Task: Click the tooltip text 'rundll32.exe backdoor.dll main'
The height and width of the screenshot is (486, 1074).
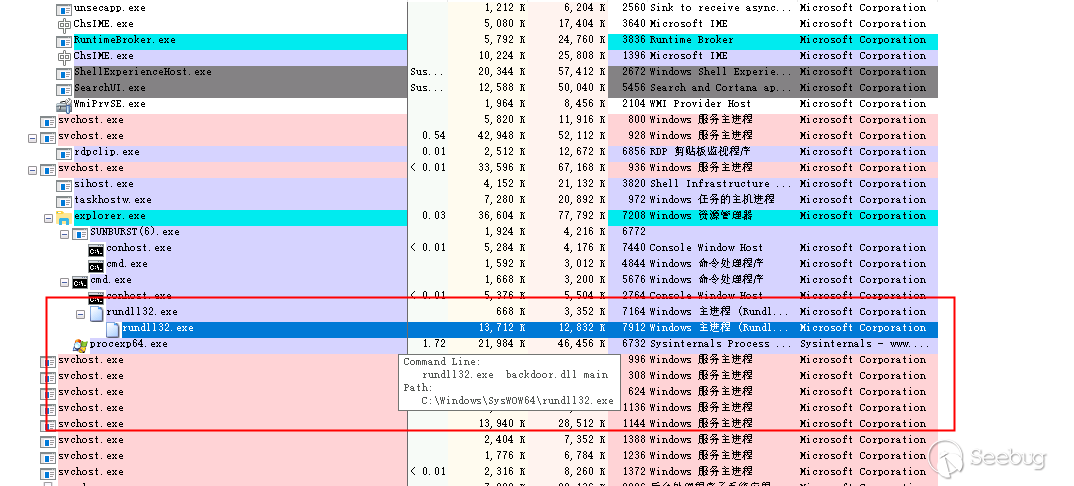Action: point(515,374)
